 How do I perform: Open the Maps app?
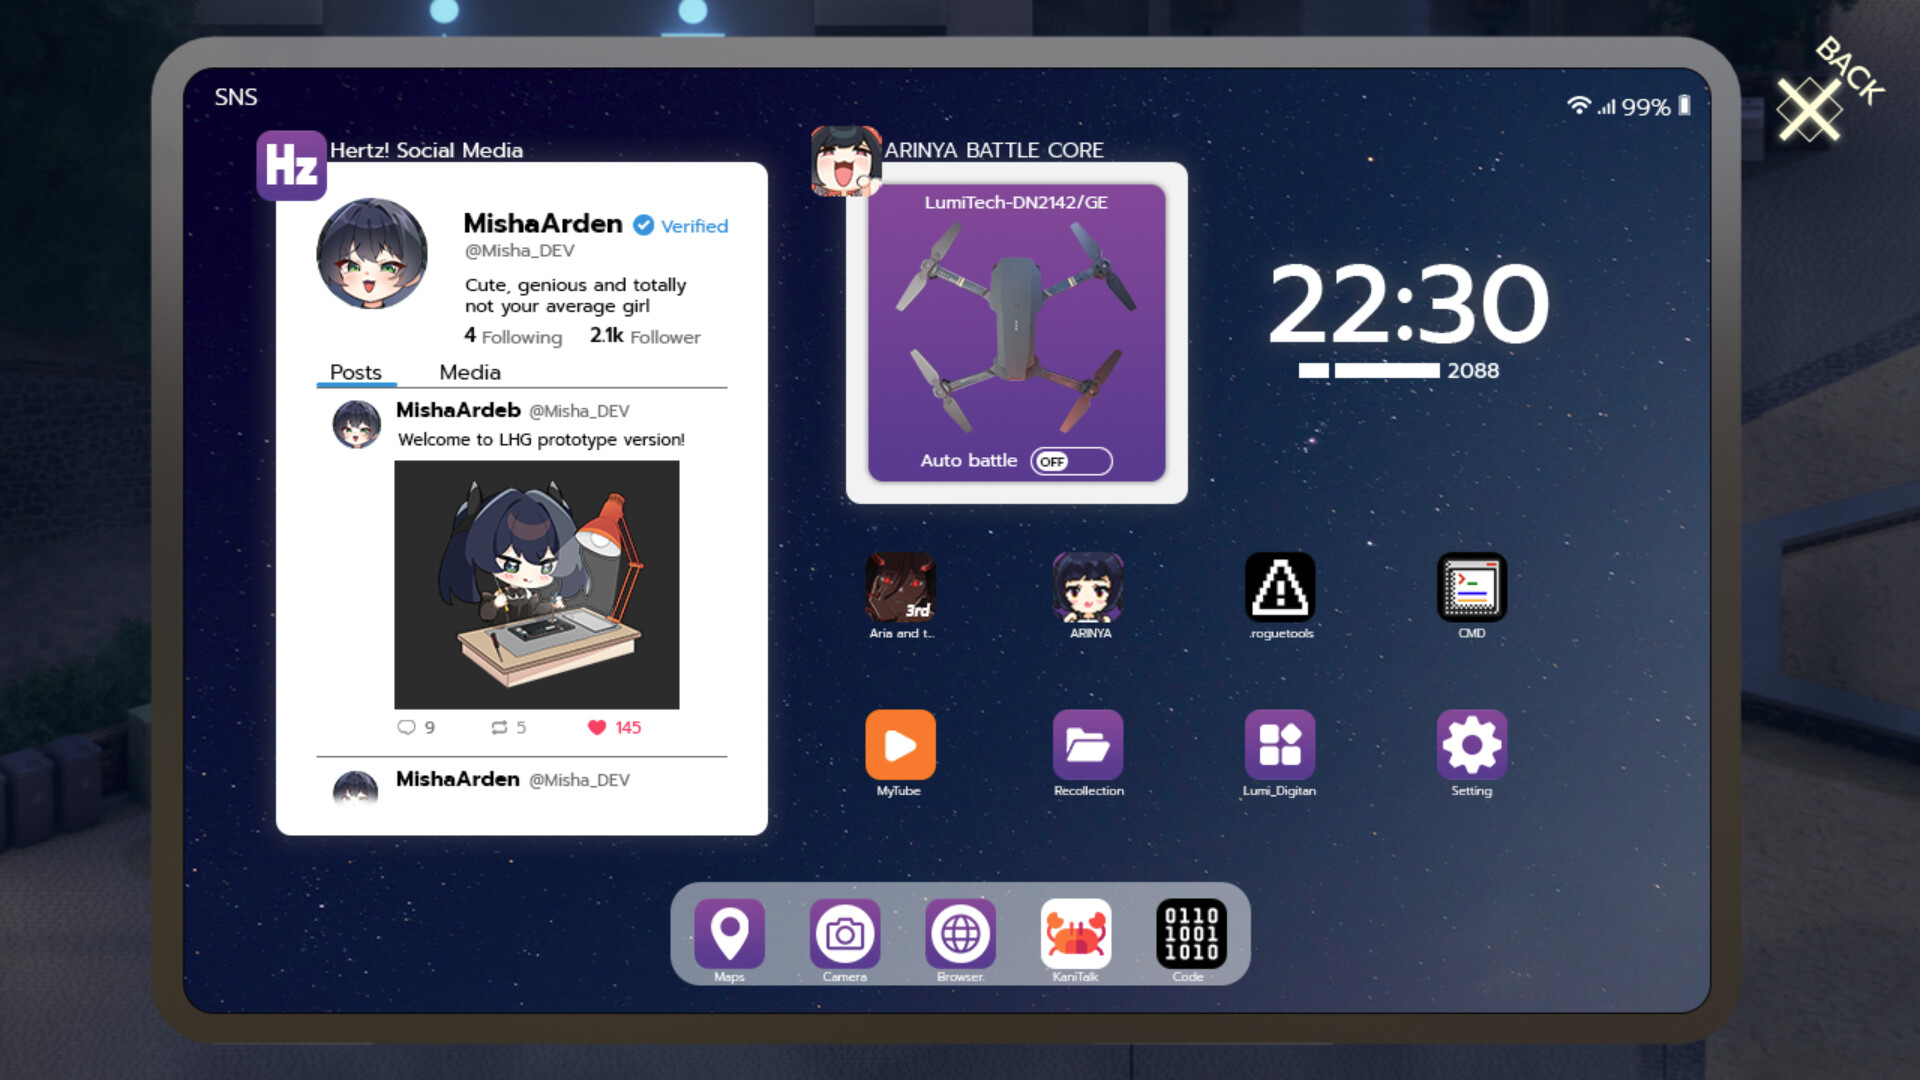click(x=729, y=932)
